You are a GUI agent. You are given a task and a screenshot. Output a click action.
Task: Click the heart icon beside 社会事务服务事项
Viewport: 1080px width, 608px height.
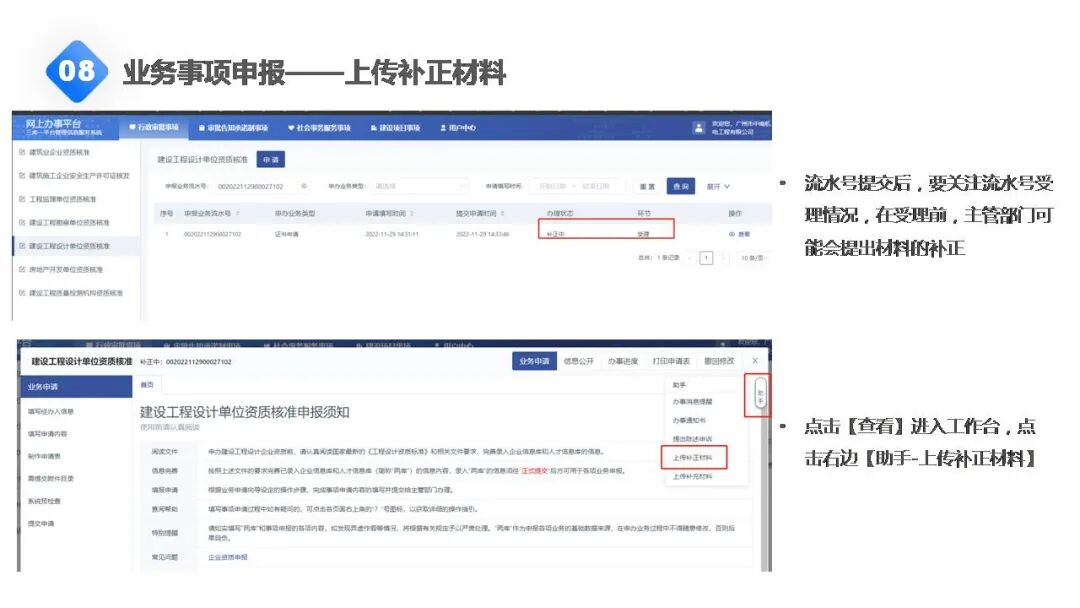coord(291,125)
